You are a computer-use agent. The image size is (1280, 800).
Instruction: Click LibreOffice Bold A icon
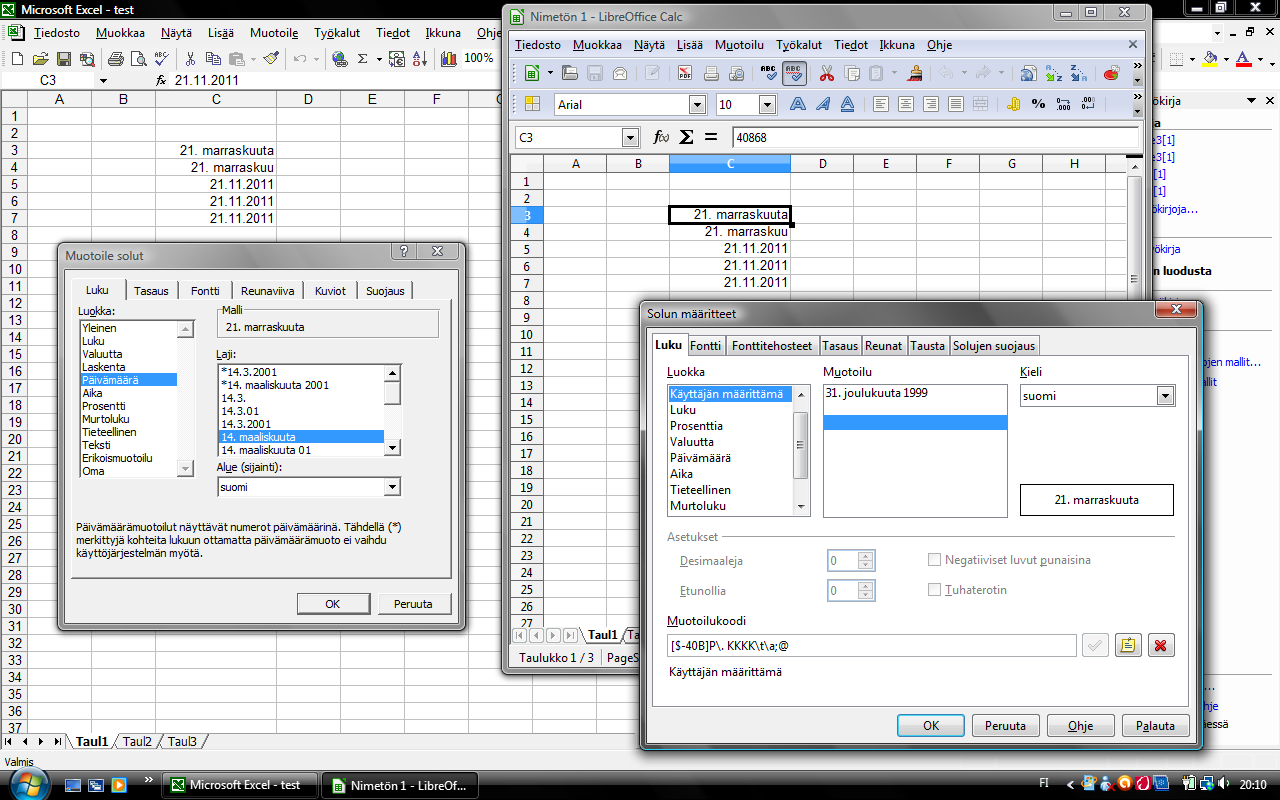(797, 104)
